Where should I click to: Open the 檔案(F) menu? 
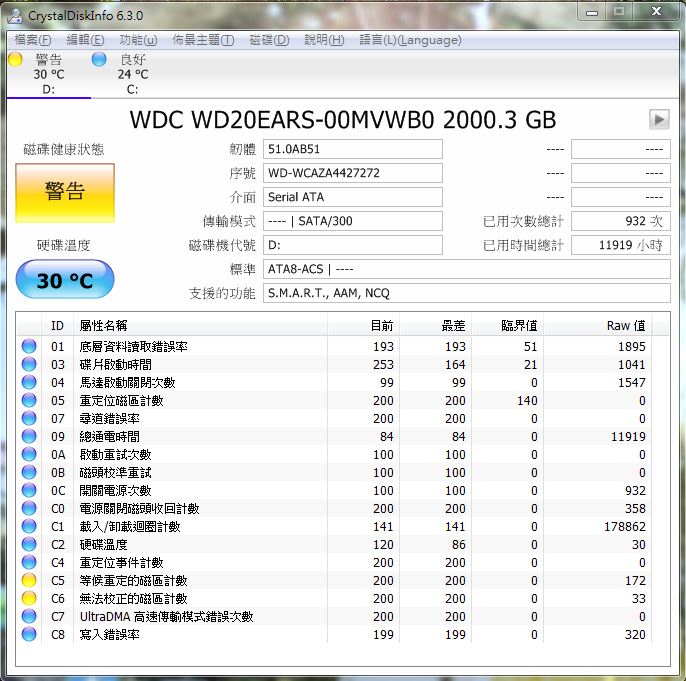pyautogui.click(x=33, y=40)
